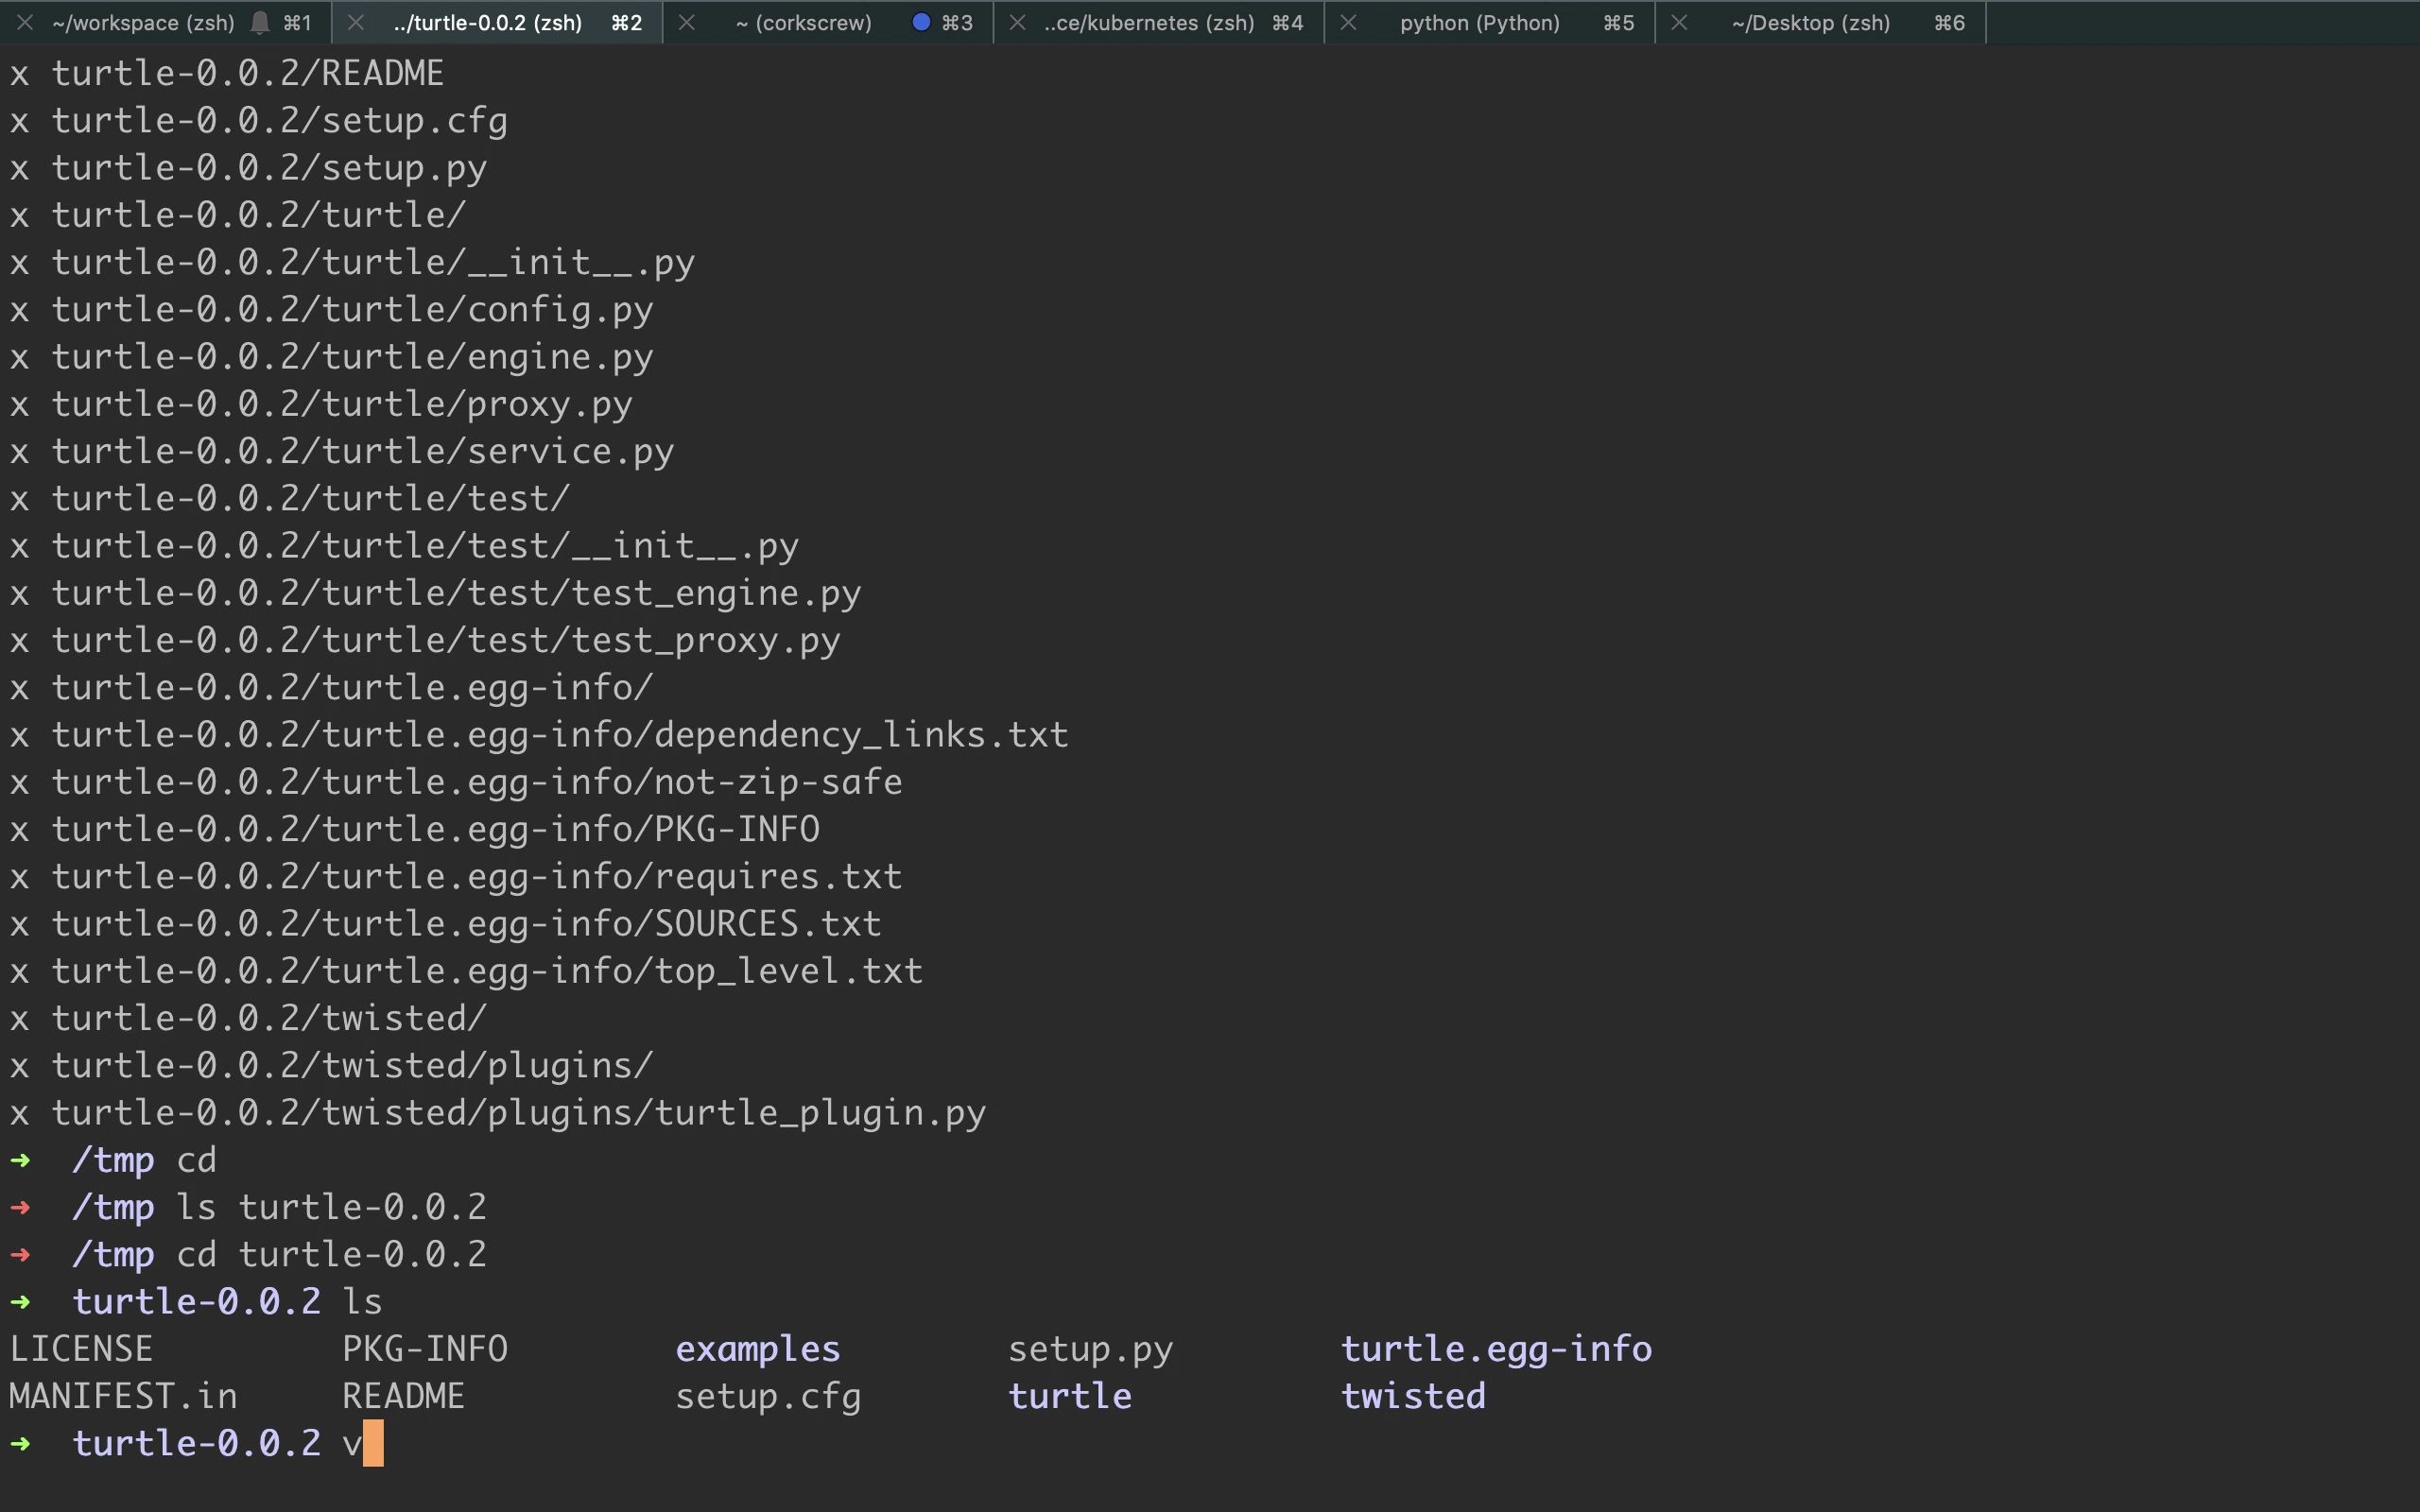This screenshot has height=1512, width=2420.
Task: Switch to the python (Python) tab
Action: pyautogui.click(x=1480, y=22)
